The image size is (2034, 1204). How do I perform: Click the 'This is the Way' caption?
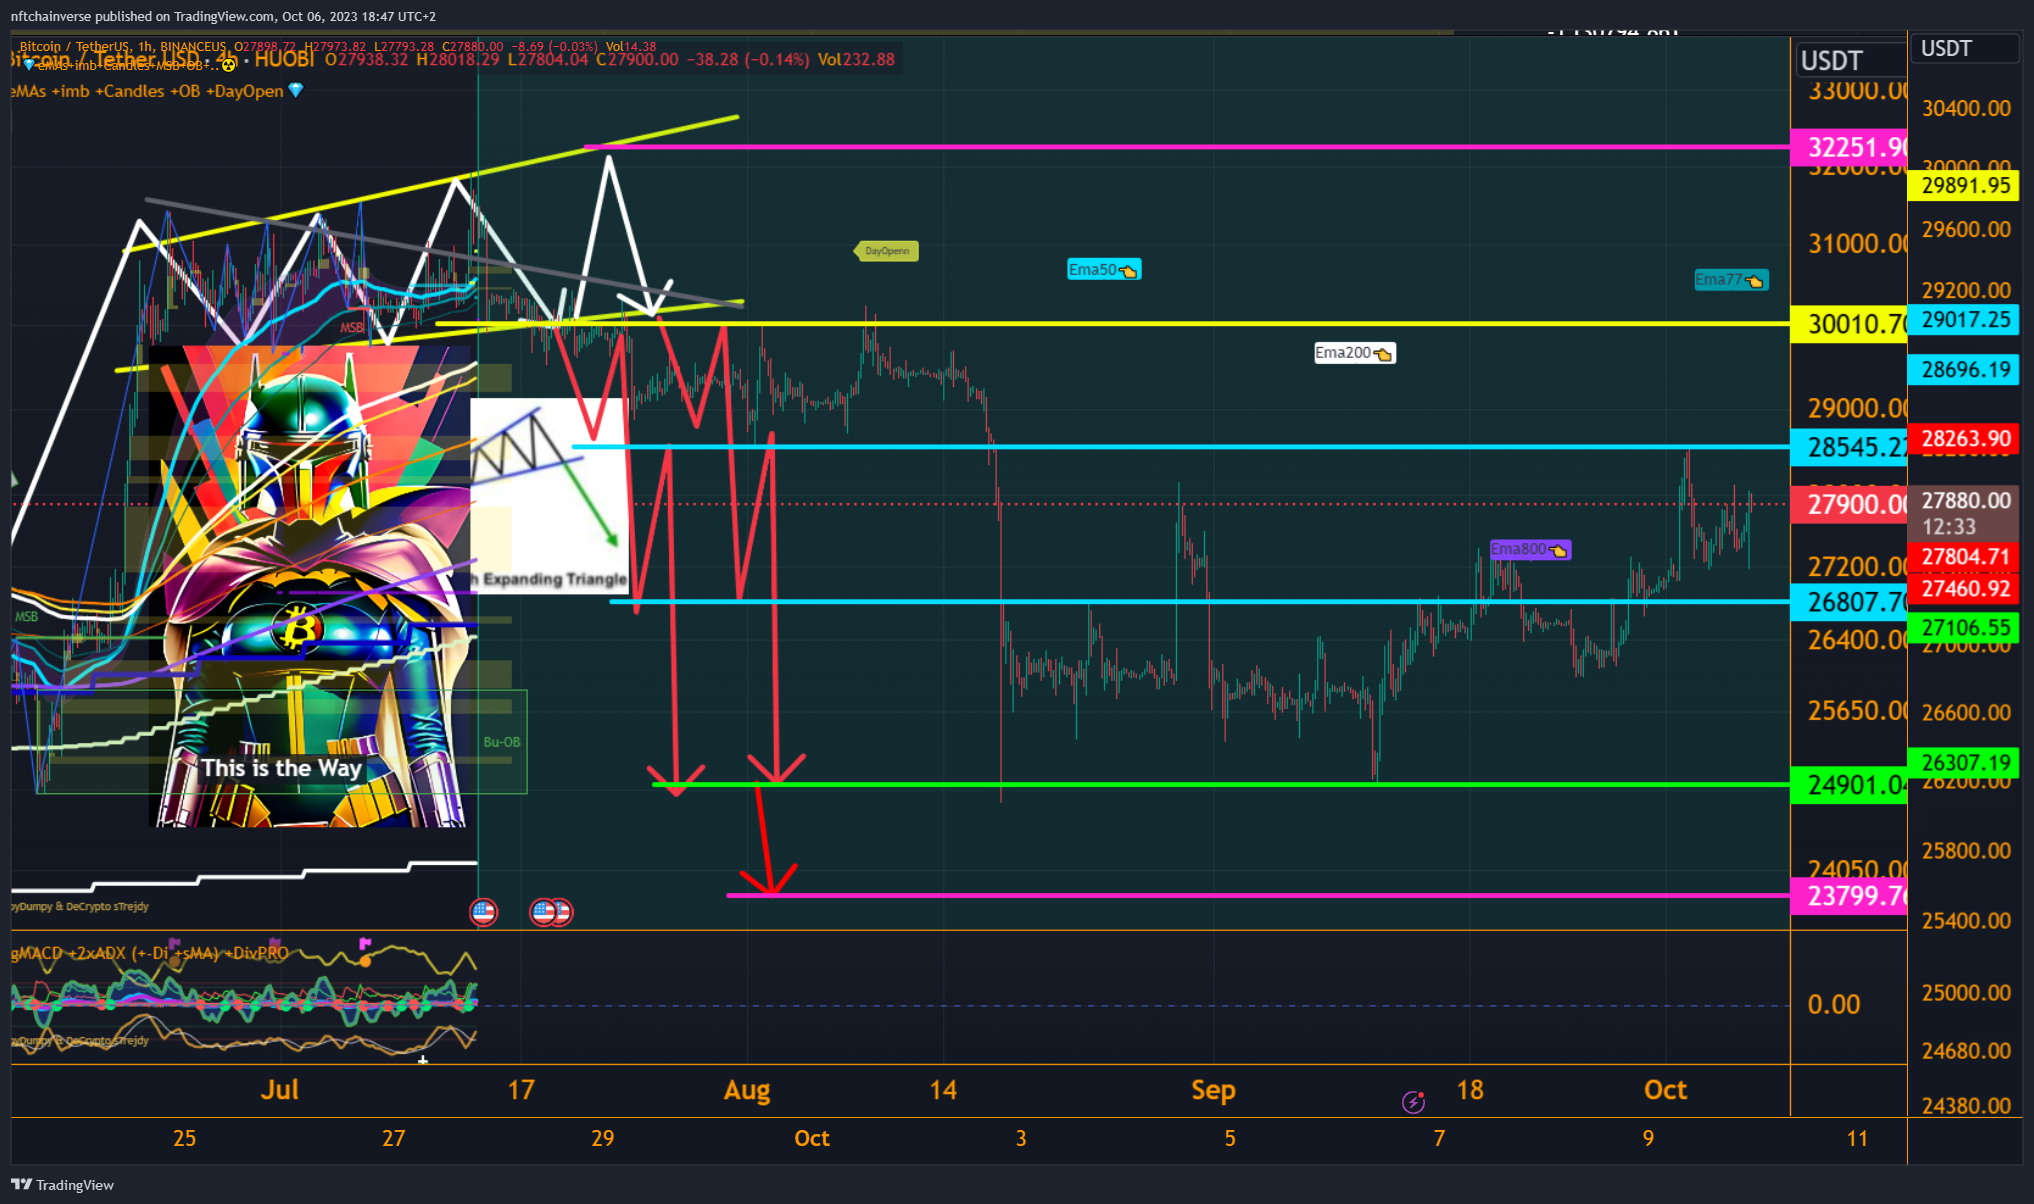[281, 768]
